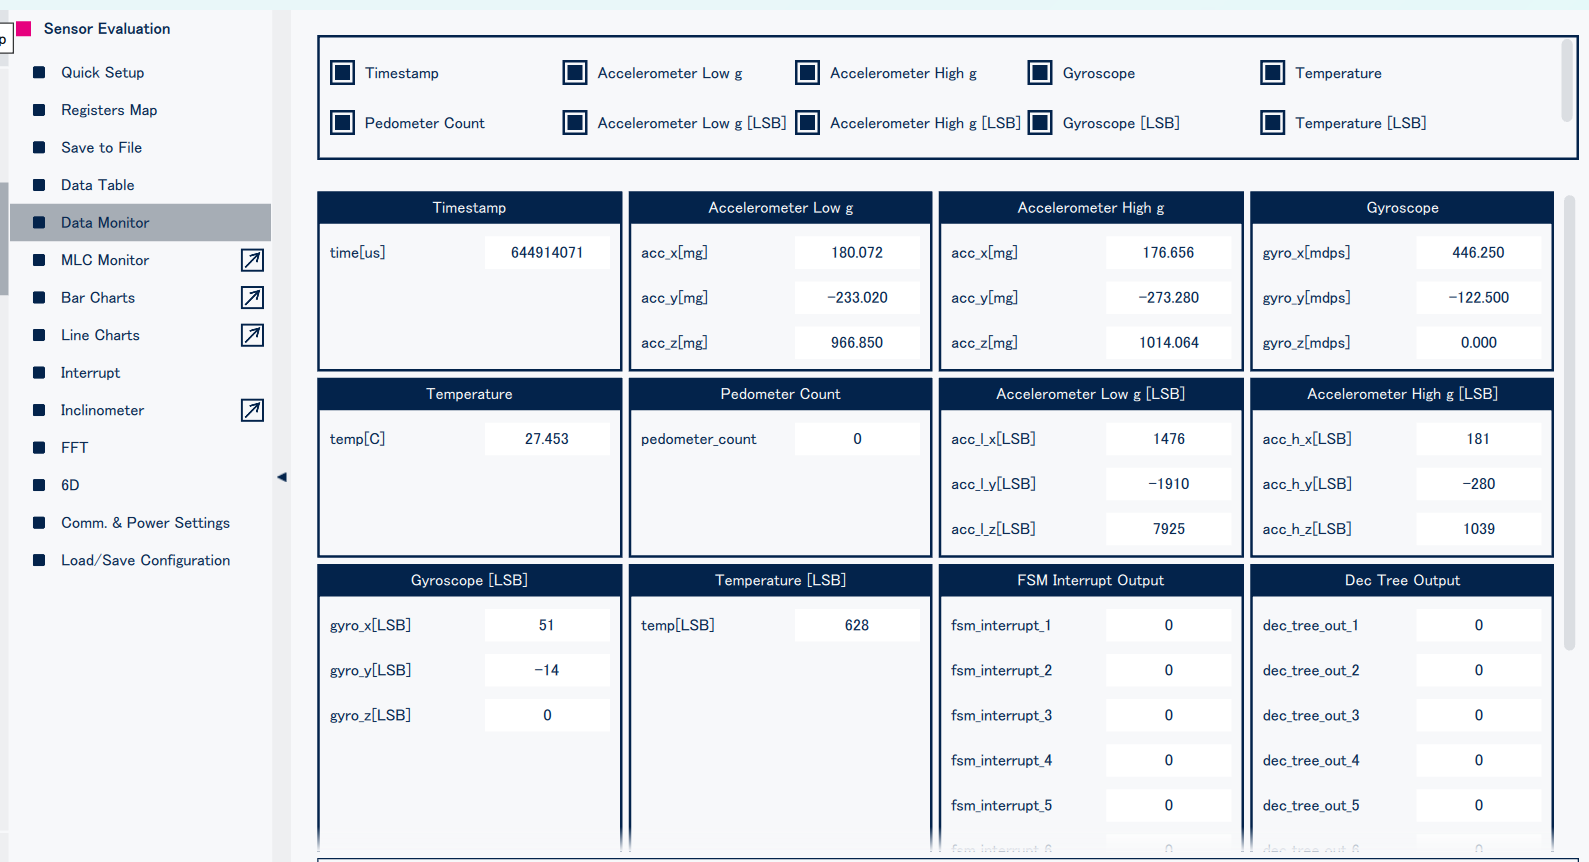This screenshot has width=1589, height=862.
Task: Go to the Data Table view
Action: 97,185
